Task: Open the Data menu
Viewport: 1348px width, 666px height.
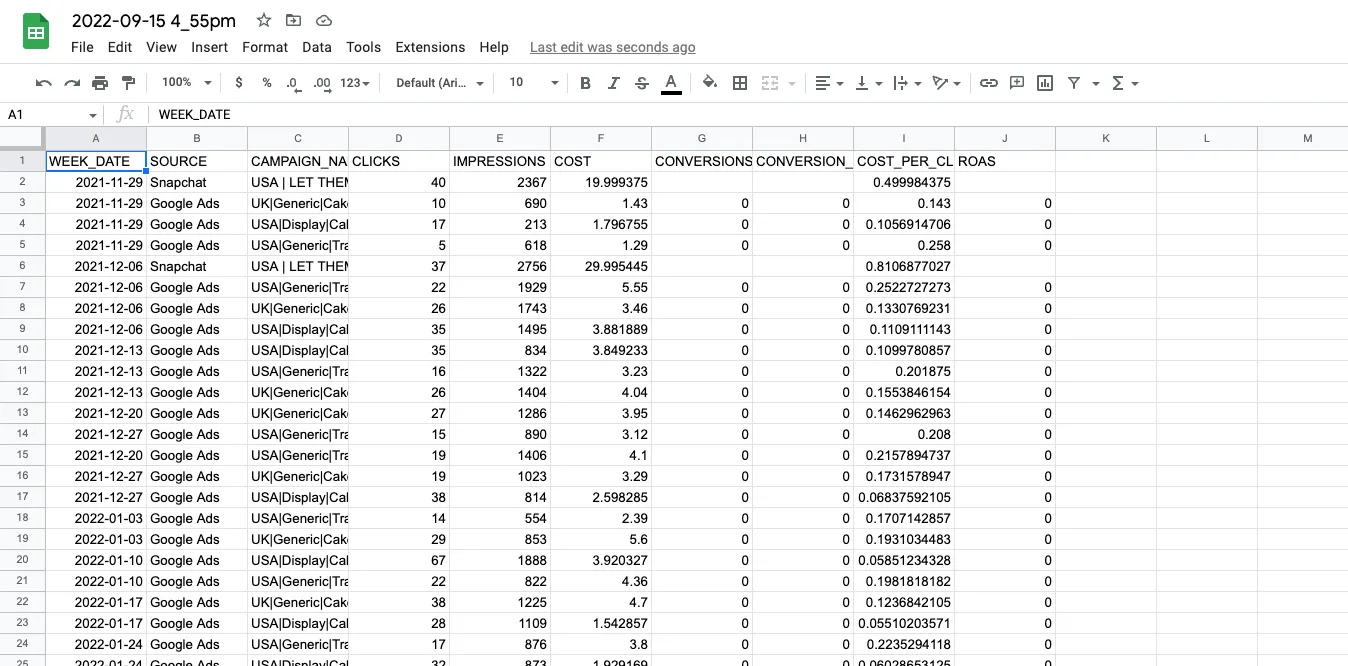Action: (x=317, y=47)
